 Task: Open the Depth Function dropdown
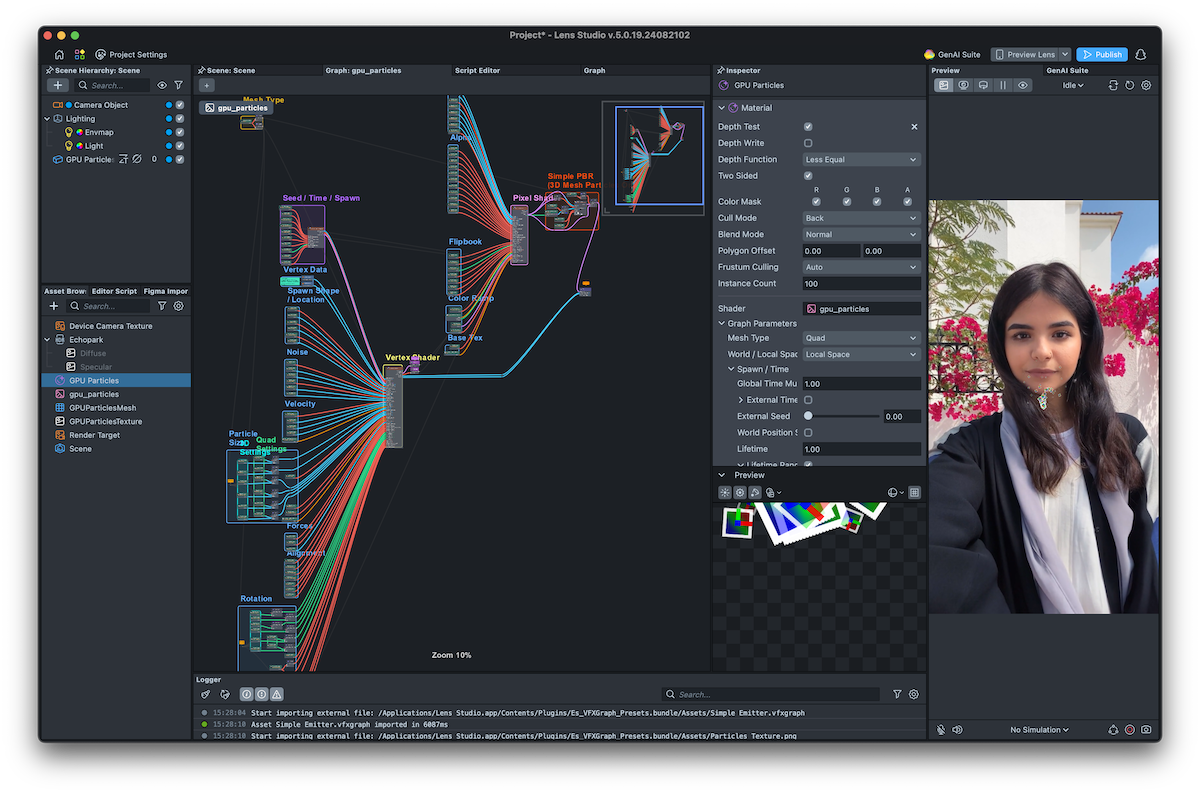coord(860,158)
